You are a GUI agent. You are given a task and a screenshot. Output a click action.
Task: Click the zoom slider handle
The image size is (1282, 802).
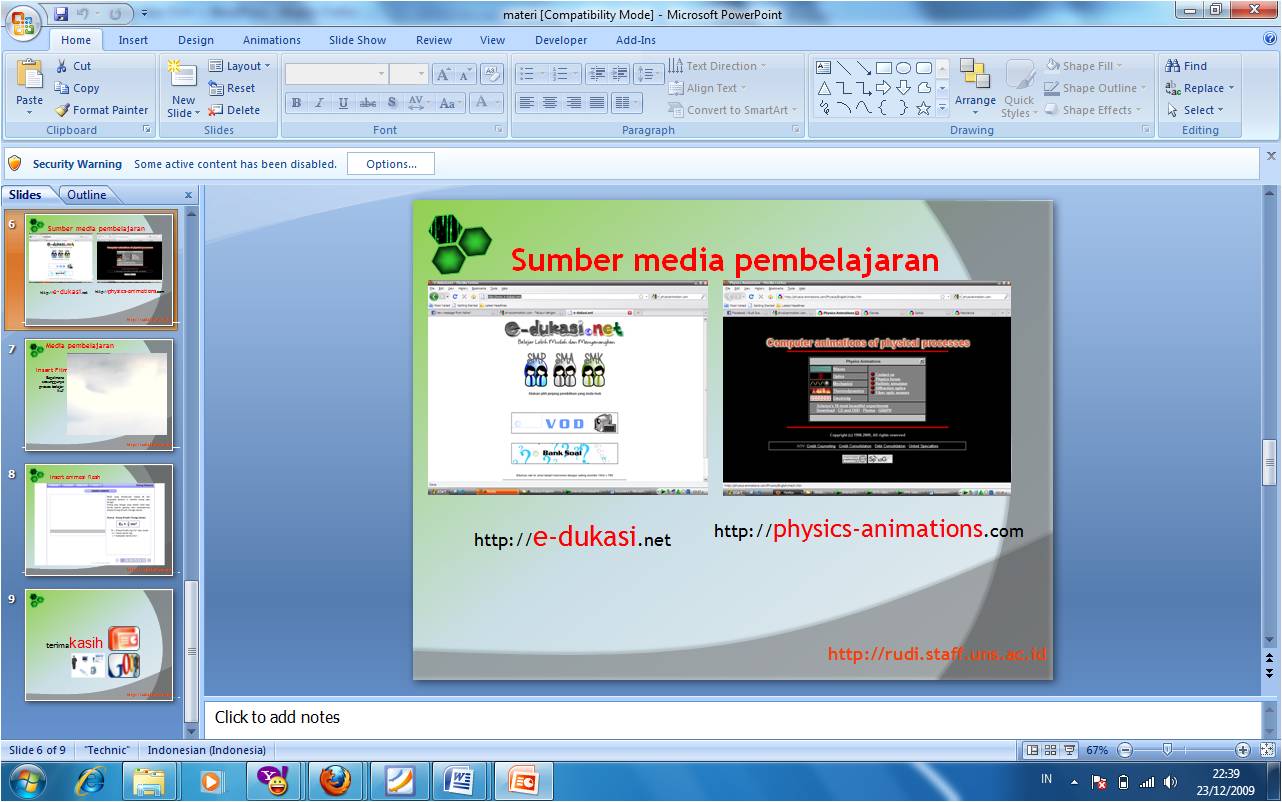[1167, 750]
